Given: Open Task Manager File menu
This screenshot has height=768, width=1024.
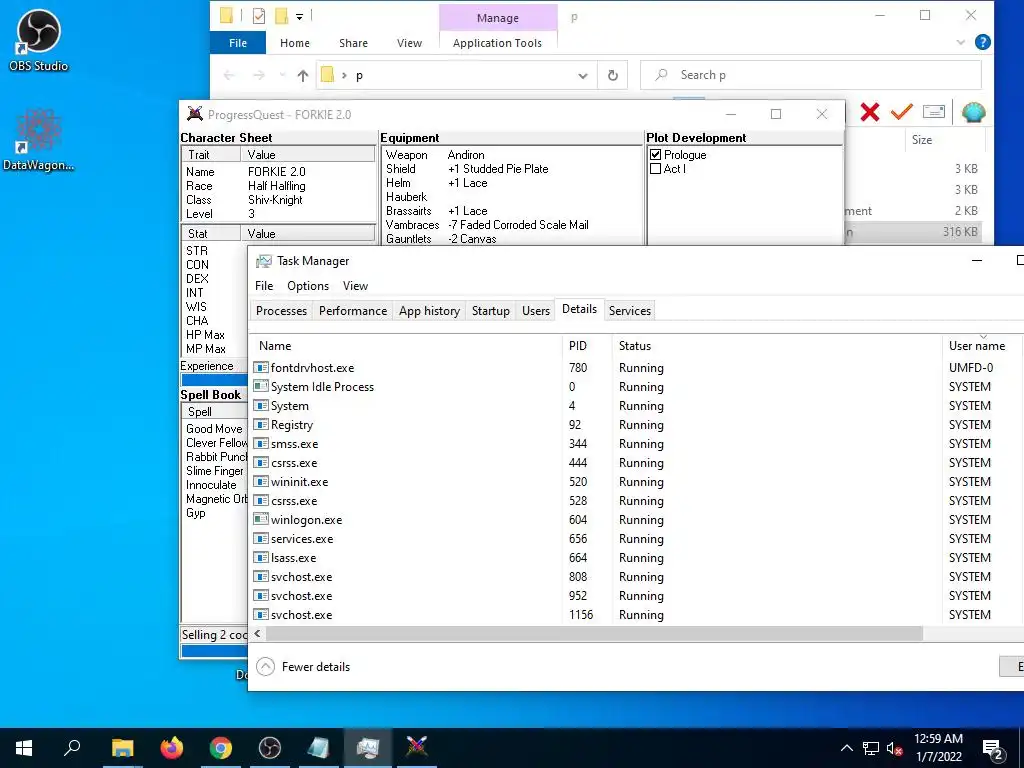Looking at the screenshot, I should pos(264,286).
